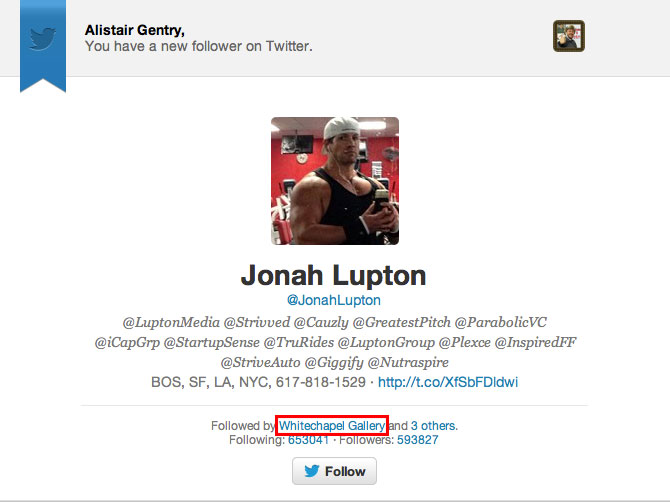
Task: Open the @Nutraspire mention
Action: coord(408,362)
